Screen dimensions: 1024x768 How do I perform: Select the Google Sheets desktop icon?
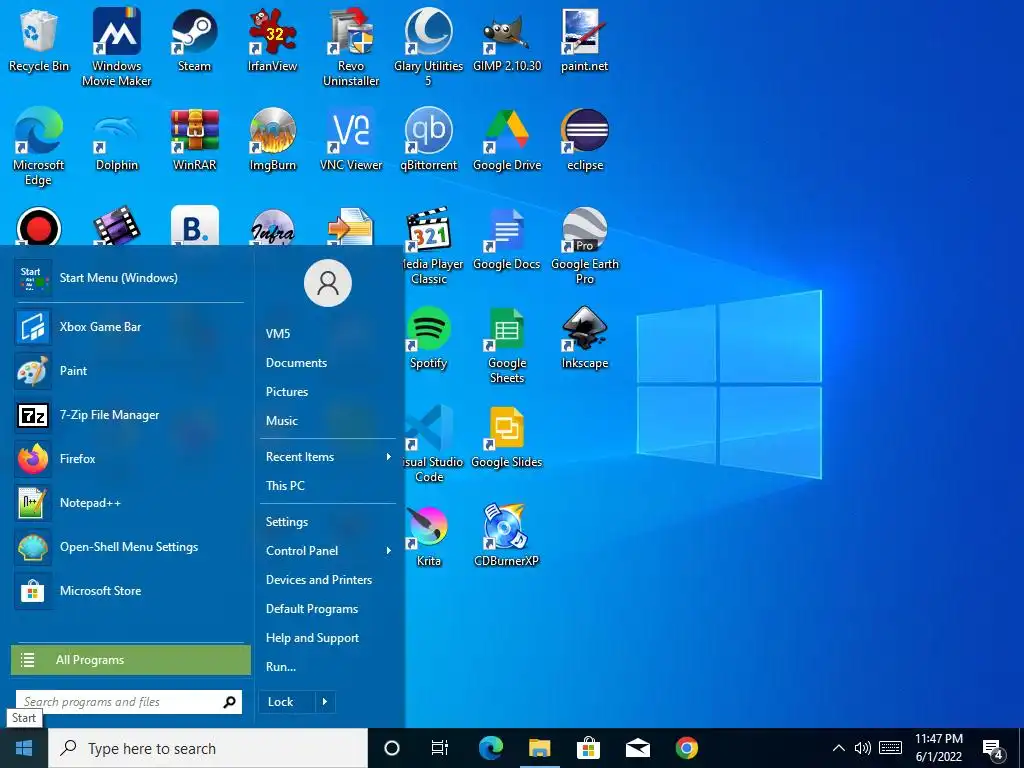click(507, 345)
